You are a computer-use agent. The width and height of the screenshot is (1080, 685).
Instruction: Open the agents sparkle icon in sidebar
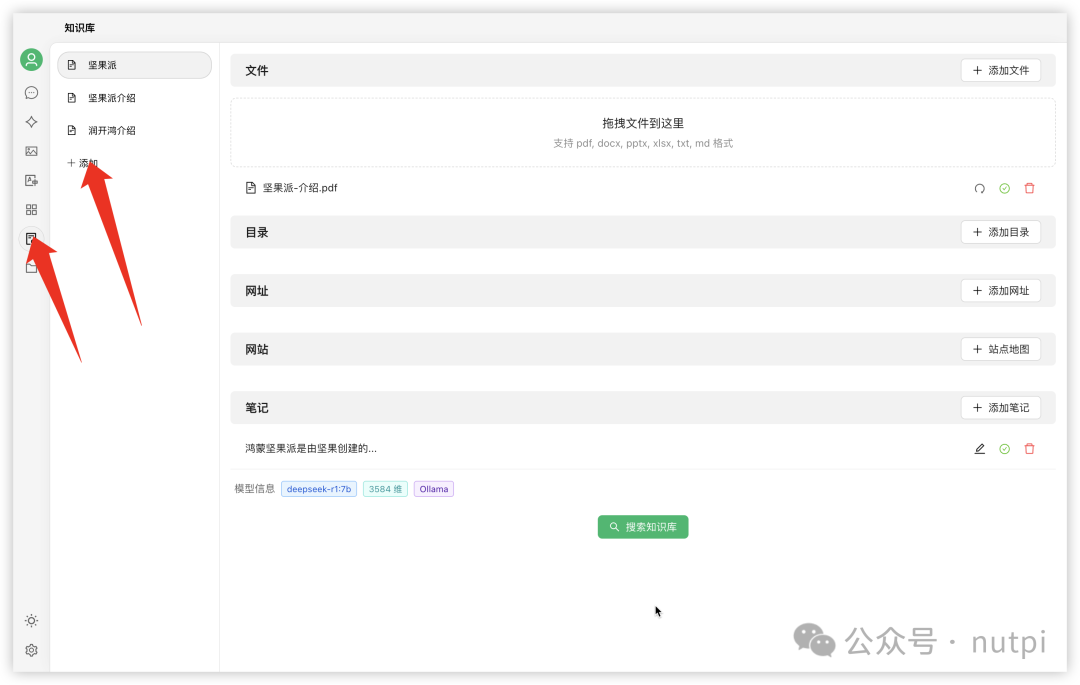31,122
